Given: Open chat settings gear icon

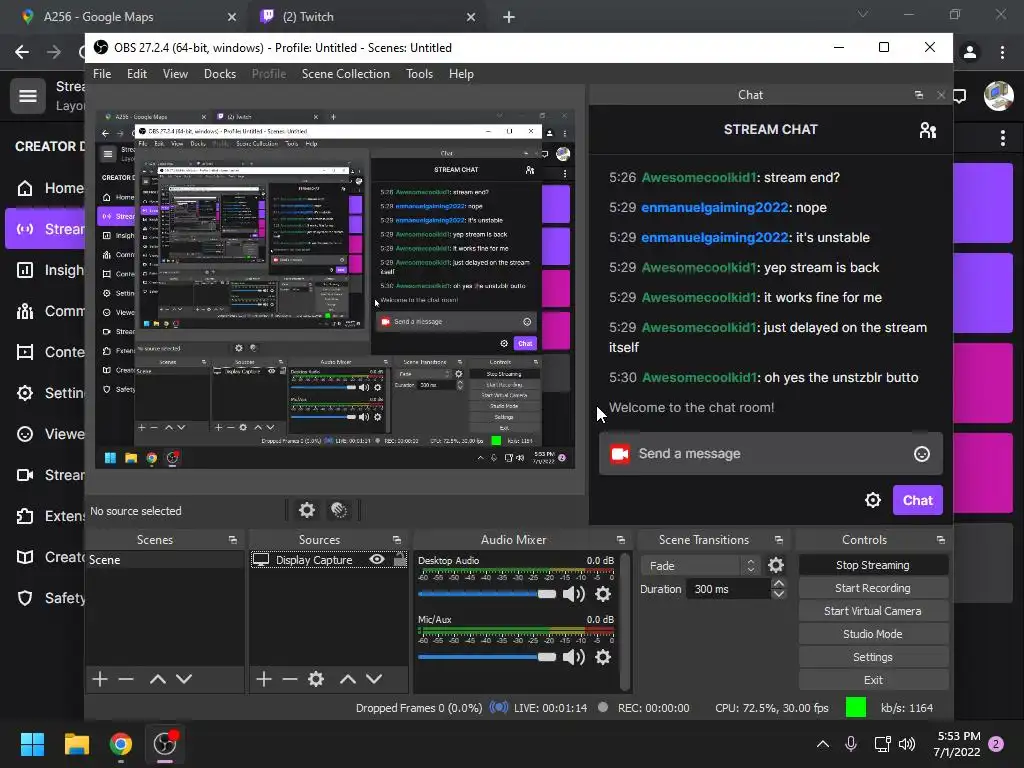Looking at the screenshot, I should (x=872, y=500).
